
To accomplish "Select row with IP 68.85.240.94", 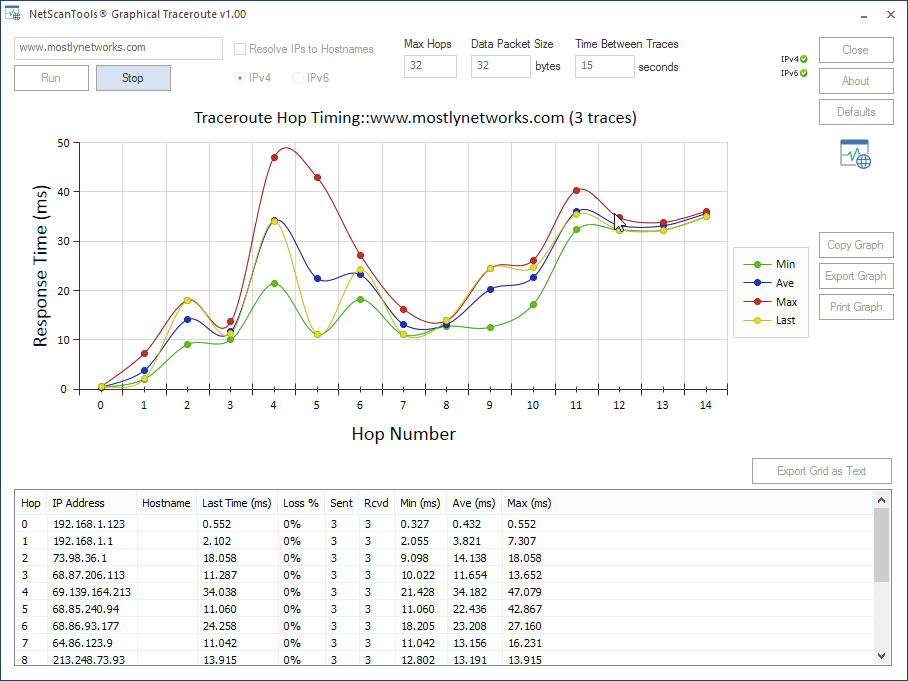I will [444, 609].
